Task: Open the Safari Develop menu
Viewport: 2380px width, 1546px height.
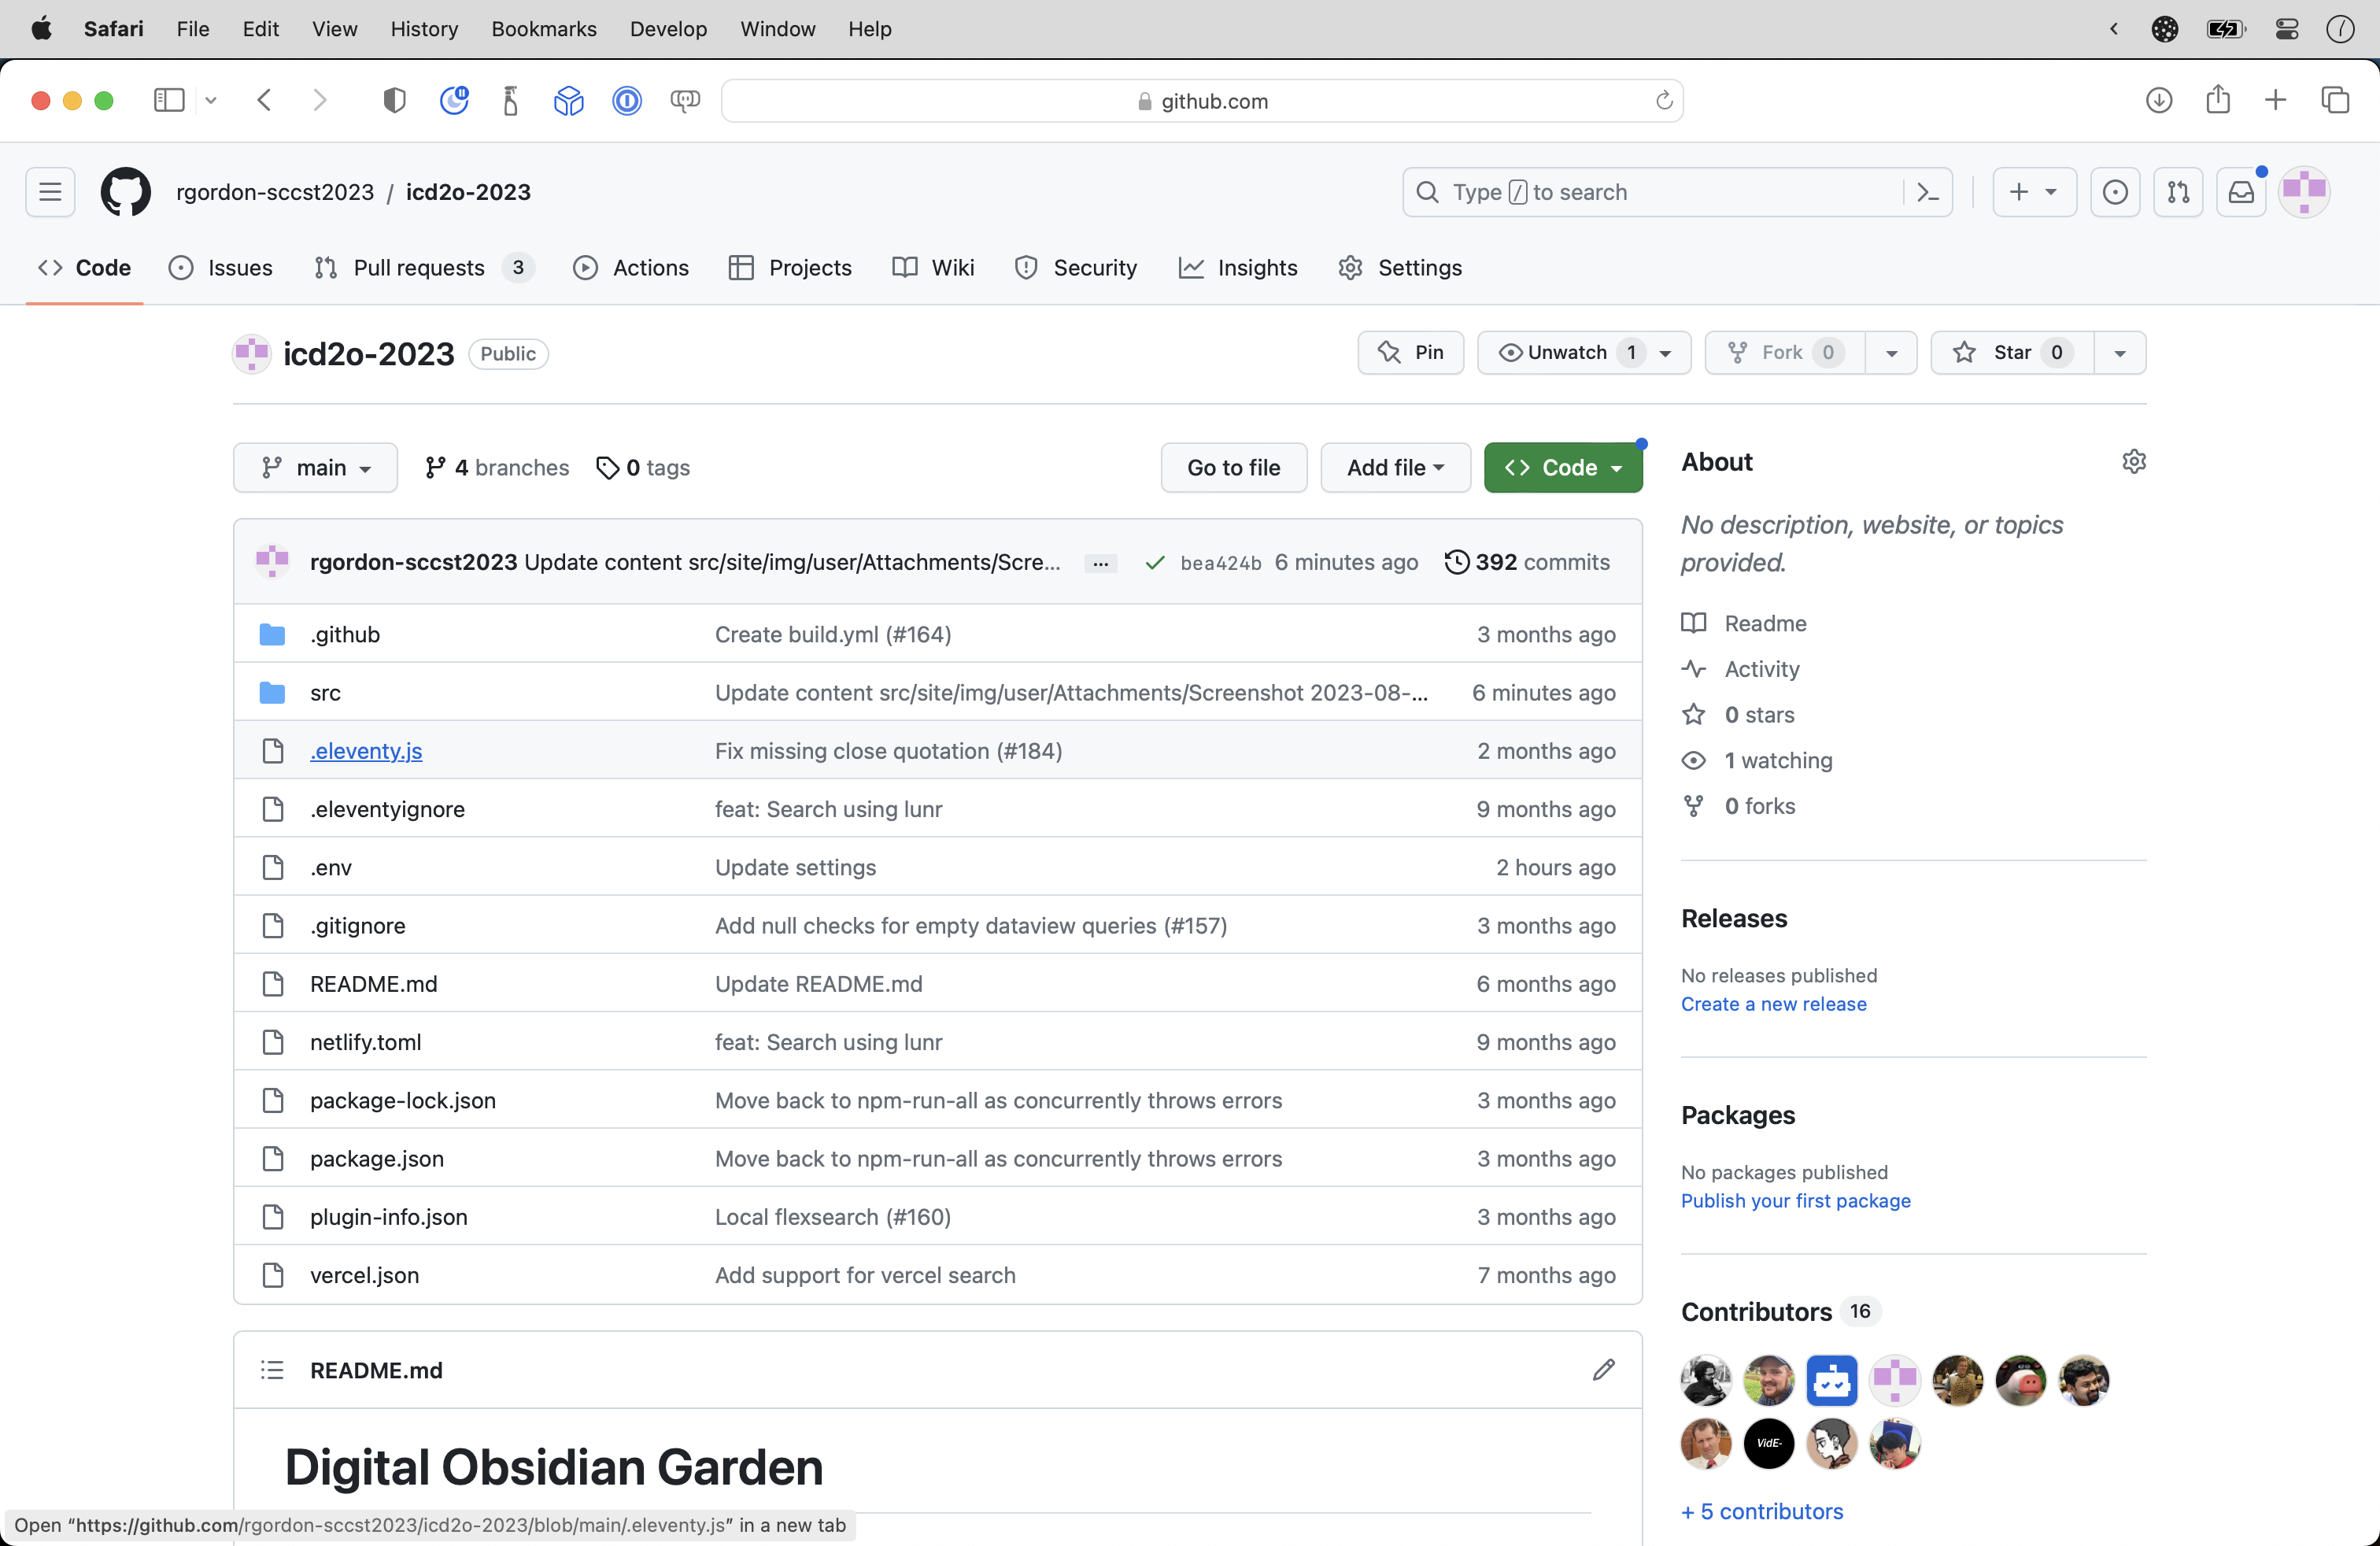Action: 668,29
